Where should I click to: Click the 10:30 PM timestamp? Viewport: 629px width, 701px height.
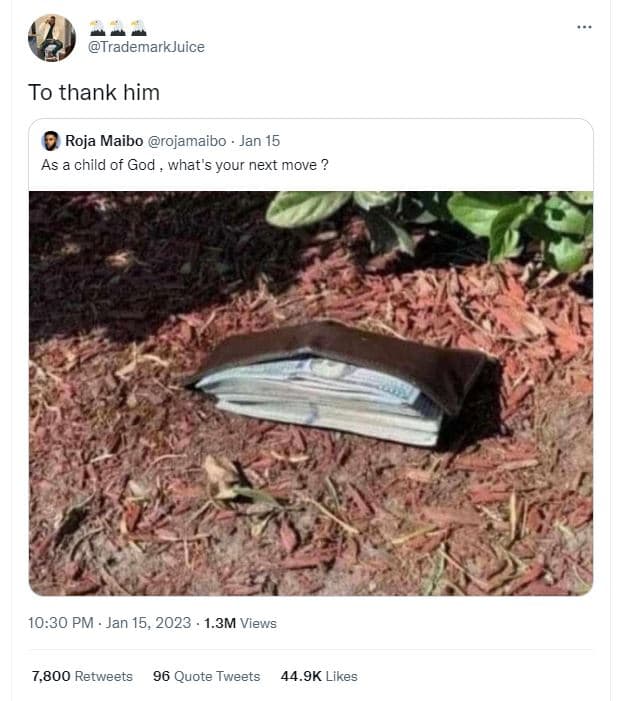pyautogui.click(x=62, y=623)
